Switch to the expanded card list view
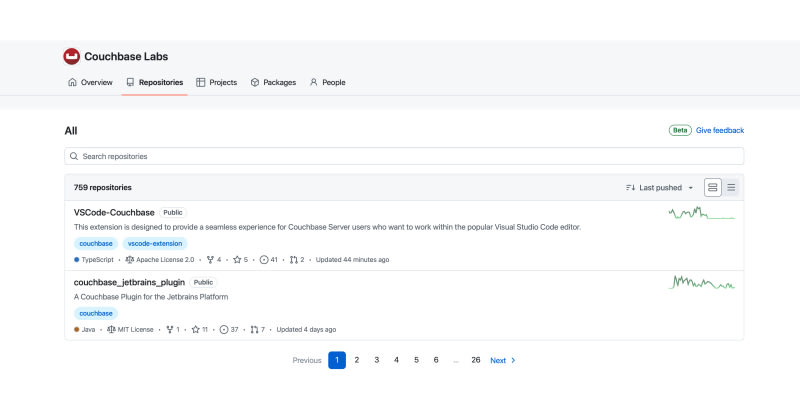Screen dimensions: 800x406 point(713,187)
